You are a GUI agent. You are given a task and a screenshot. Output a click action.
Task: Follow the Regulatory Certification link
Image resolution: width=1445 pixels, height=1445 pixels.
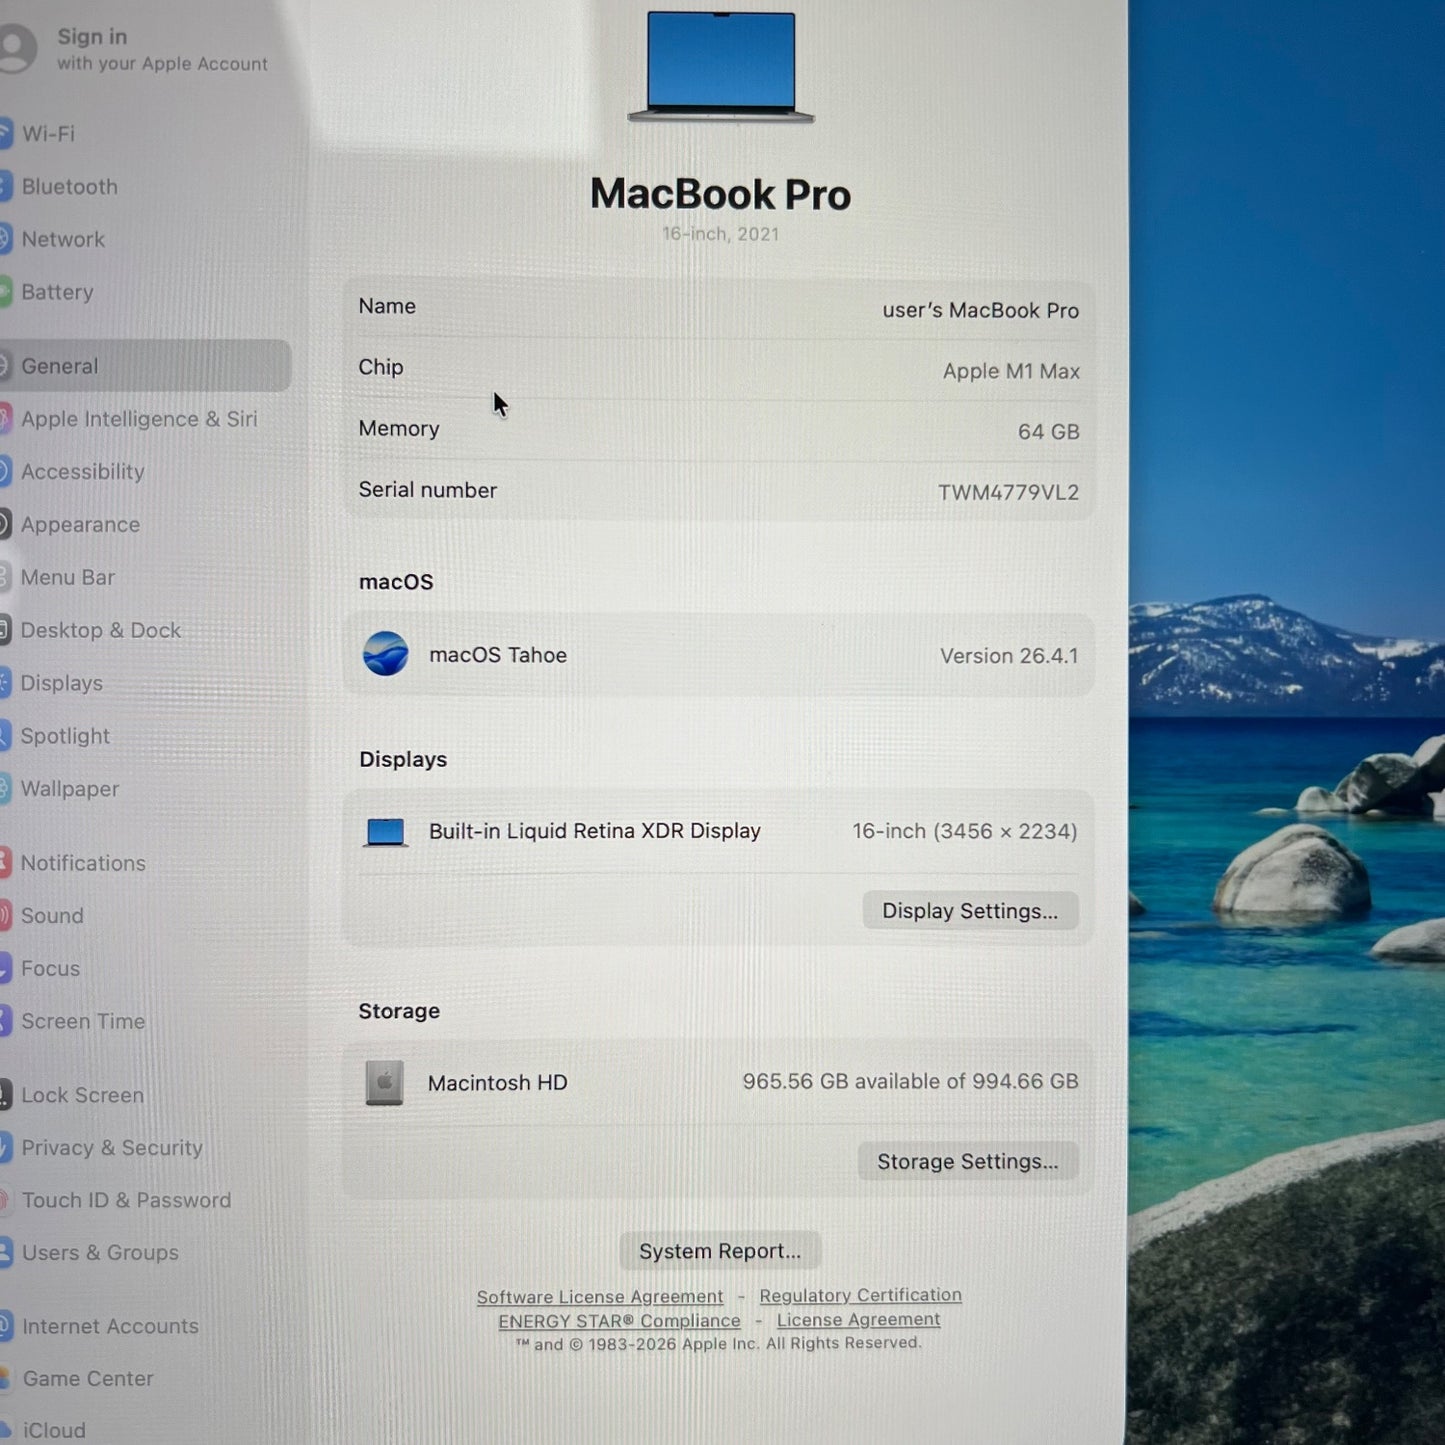(861, 1296)
